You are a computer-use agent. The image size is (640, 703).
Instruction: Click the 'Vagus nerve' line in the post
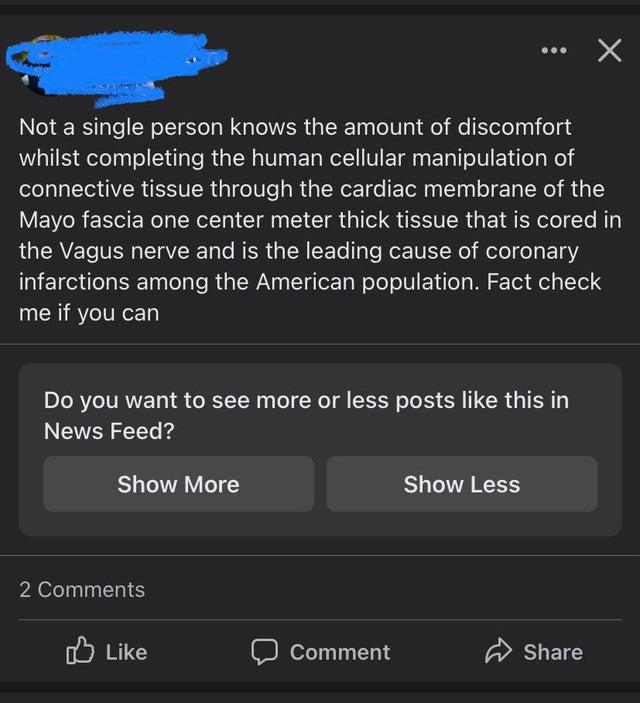(299, 251)
